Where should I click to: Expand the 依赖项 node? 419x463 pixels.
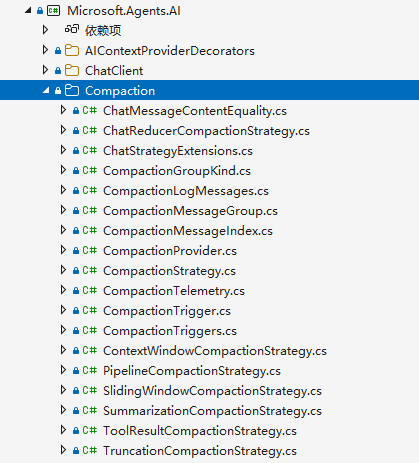pyautogui.click(x=45, y=30)
